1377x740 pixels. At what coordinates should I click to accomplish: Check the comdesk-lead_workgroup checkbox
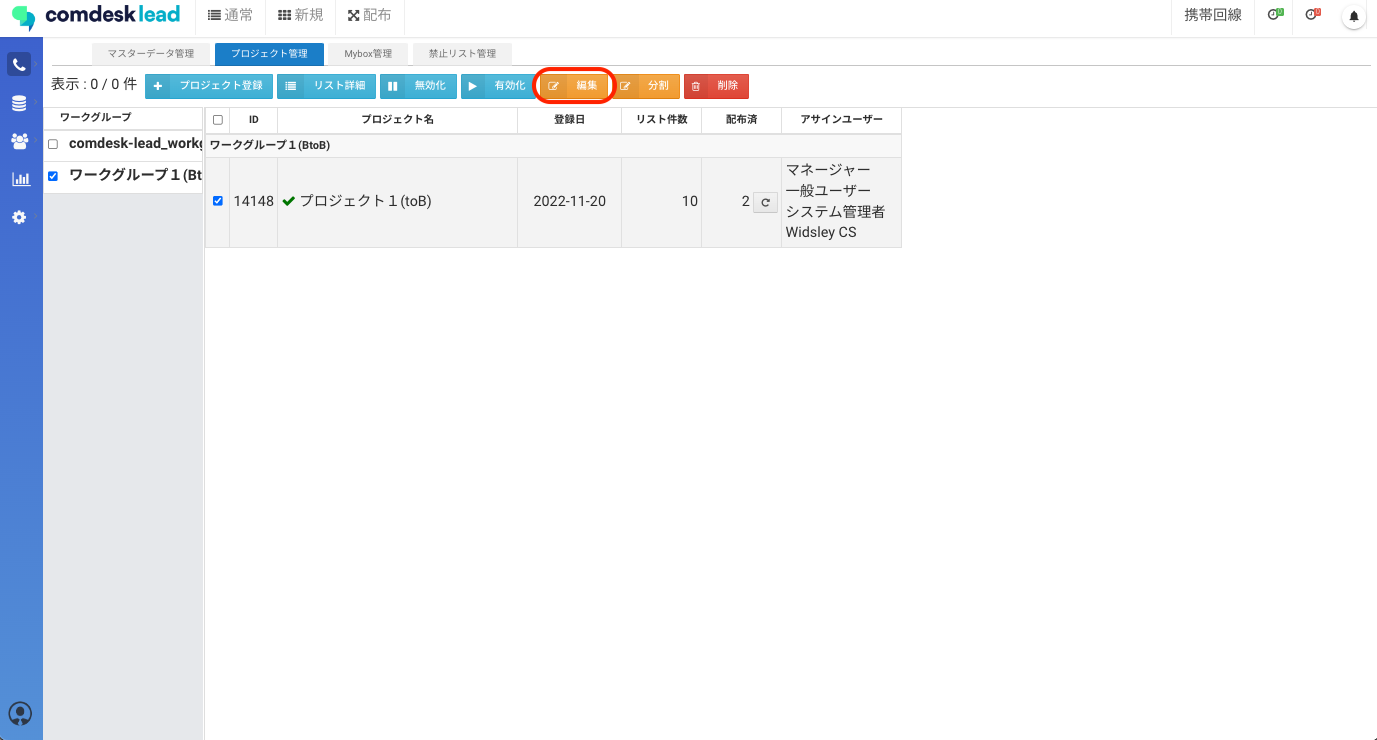(53, 144)
